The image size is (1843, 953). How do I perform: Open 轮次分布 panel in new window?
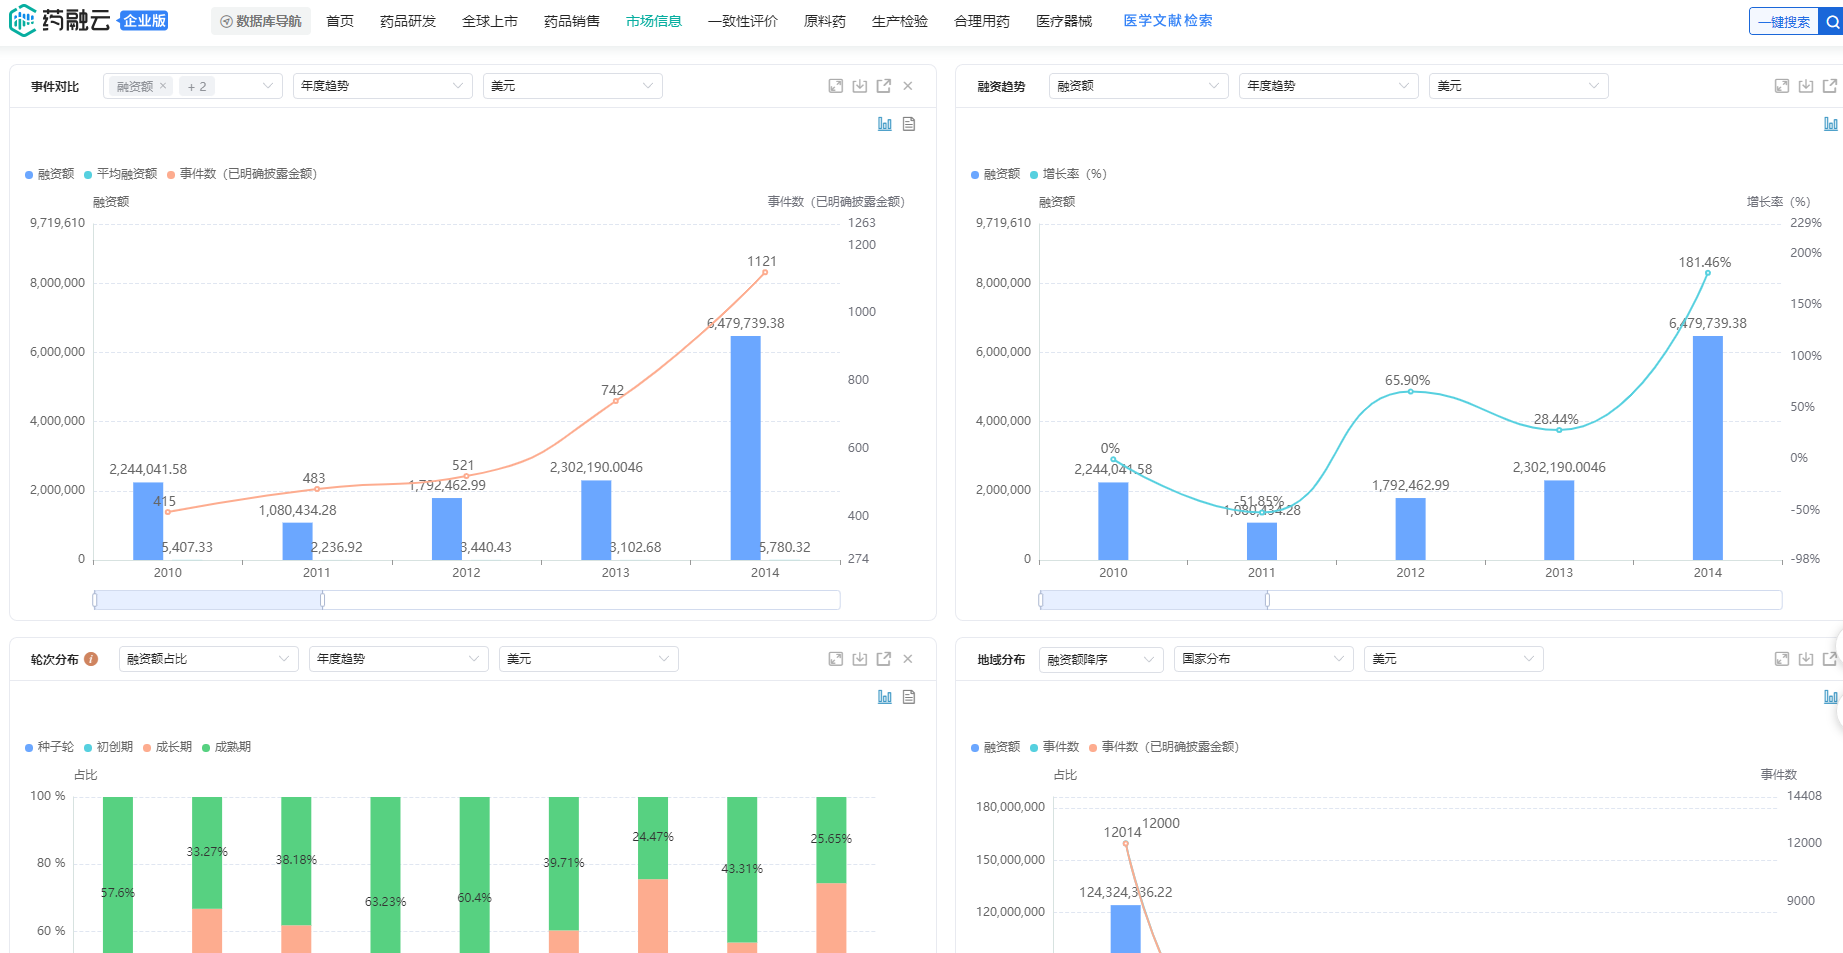(884, 659)
